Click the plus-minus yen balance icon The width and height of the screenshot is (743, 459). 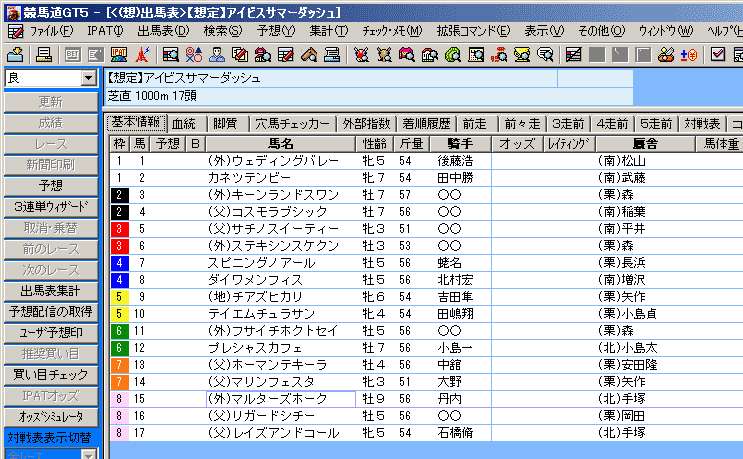688,54
